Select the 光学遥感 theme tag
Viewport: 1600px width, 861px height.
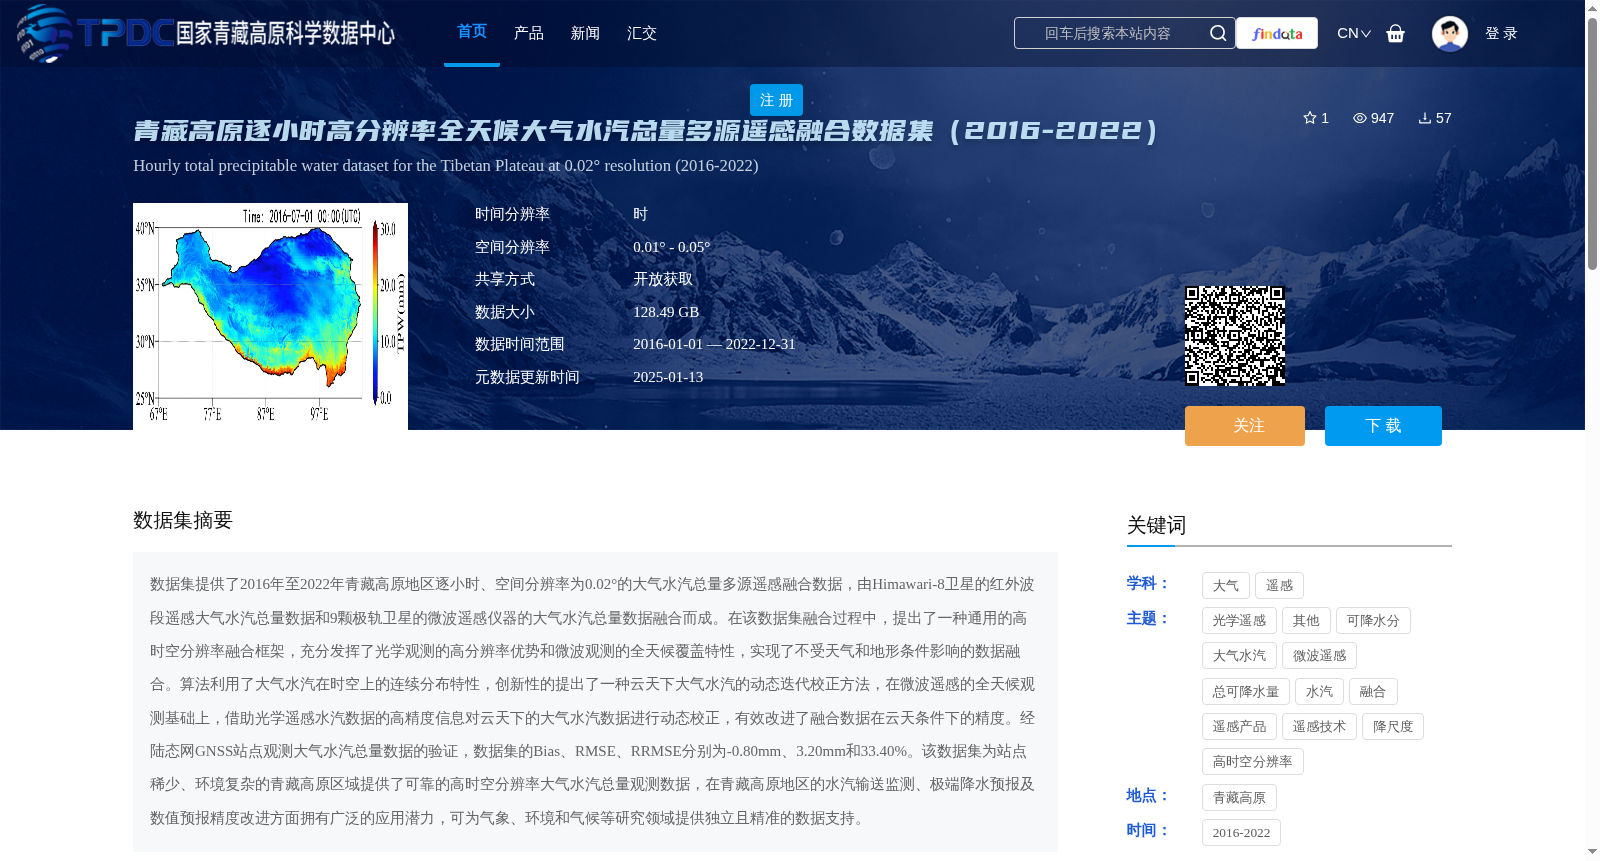(x=1239, y=621)
